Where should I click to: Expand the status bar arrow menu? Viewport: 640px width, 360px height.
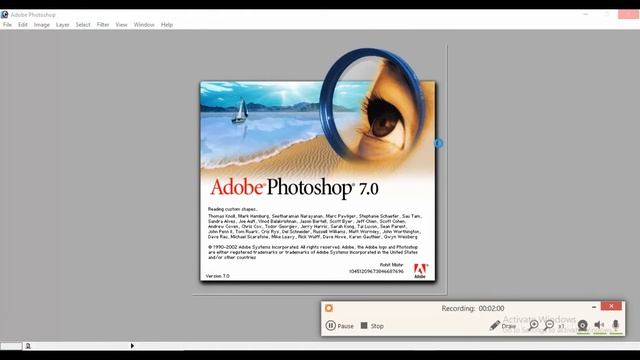(132, 346)
